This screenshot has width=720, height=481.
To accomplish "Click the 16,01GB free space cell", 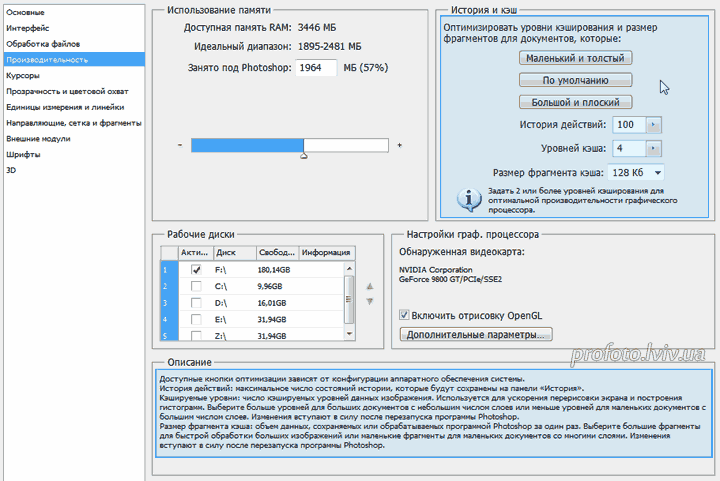I will (x=272, y=303).
